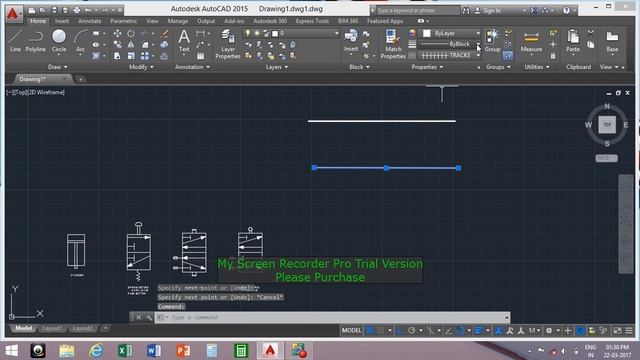Expand the Block panel
Image resolution: width=640 pixels, height=360 pixels.
point(359,67)
